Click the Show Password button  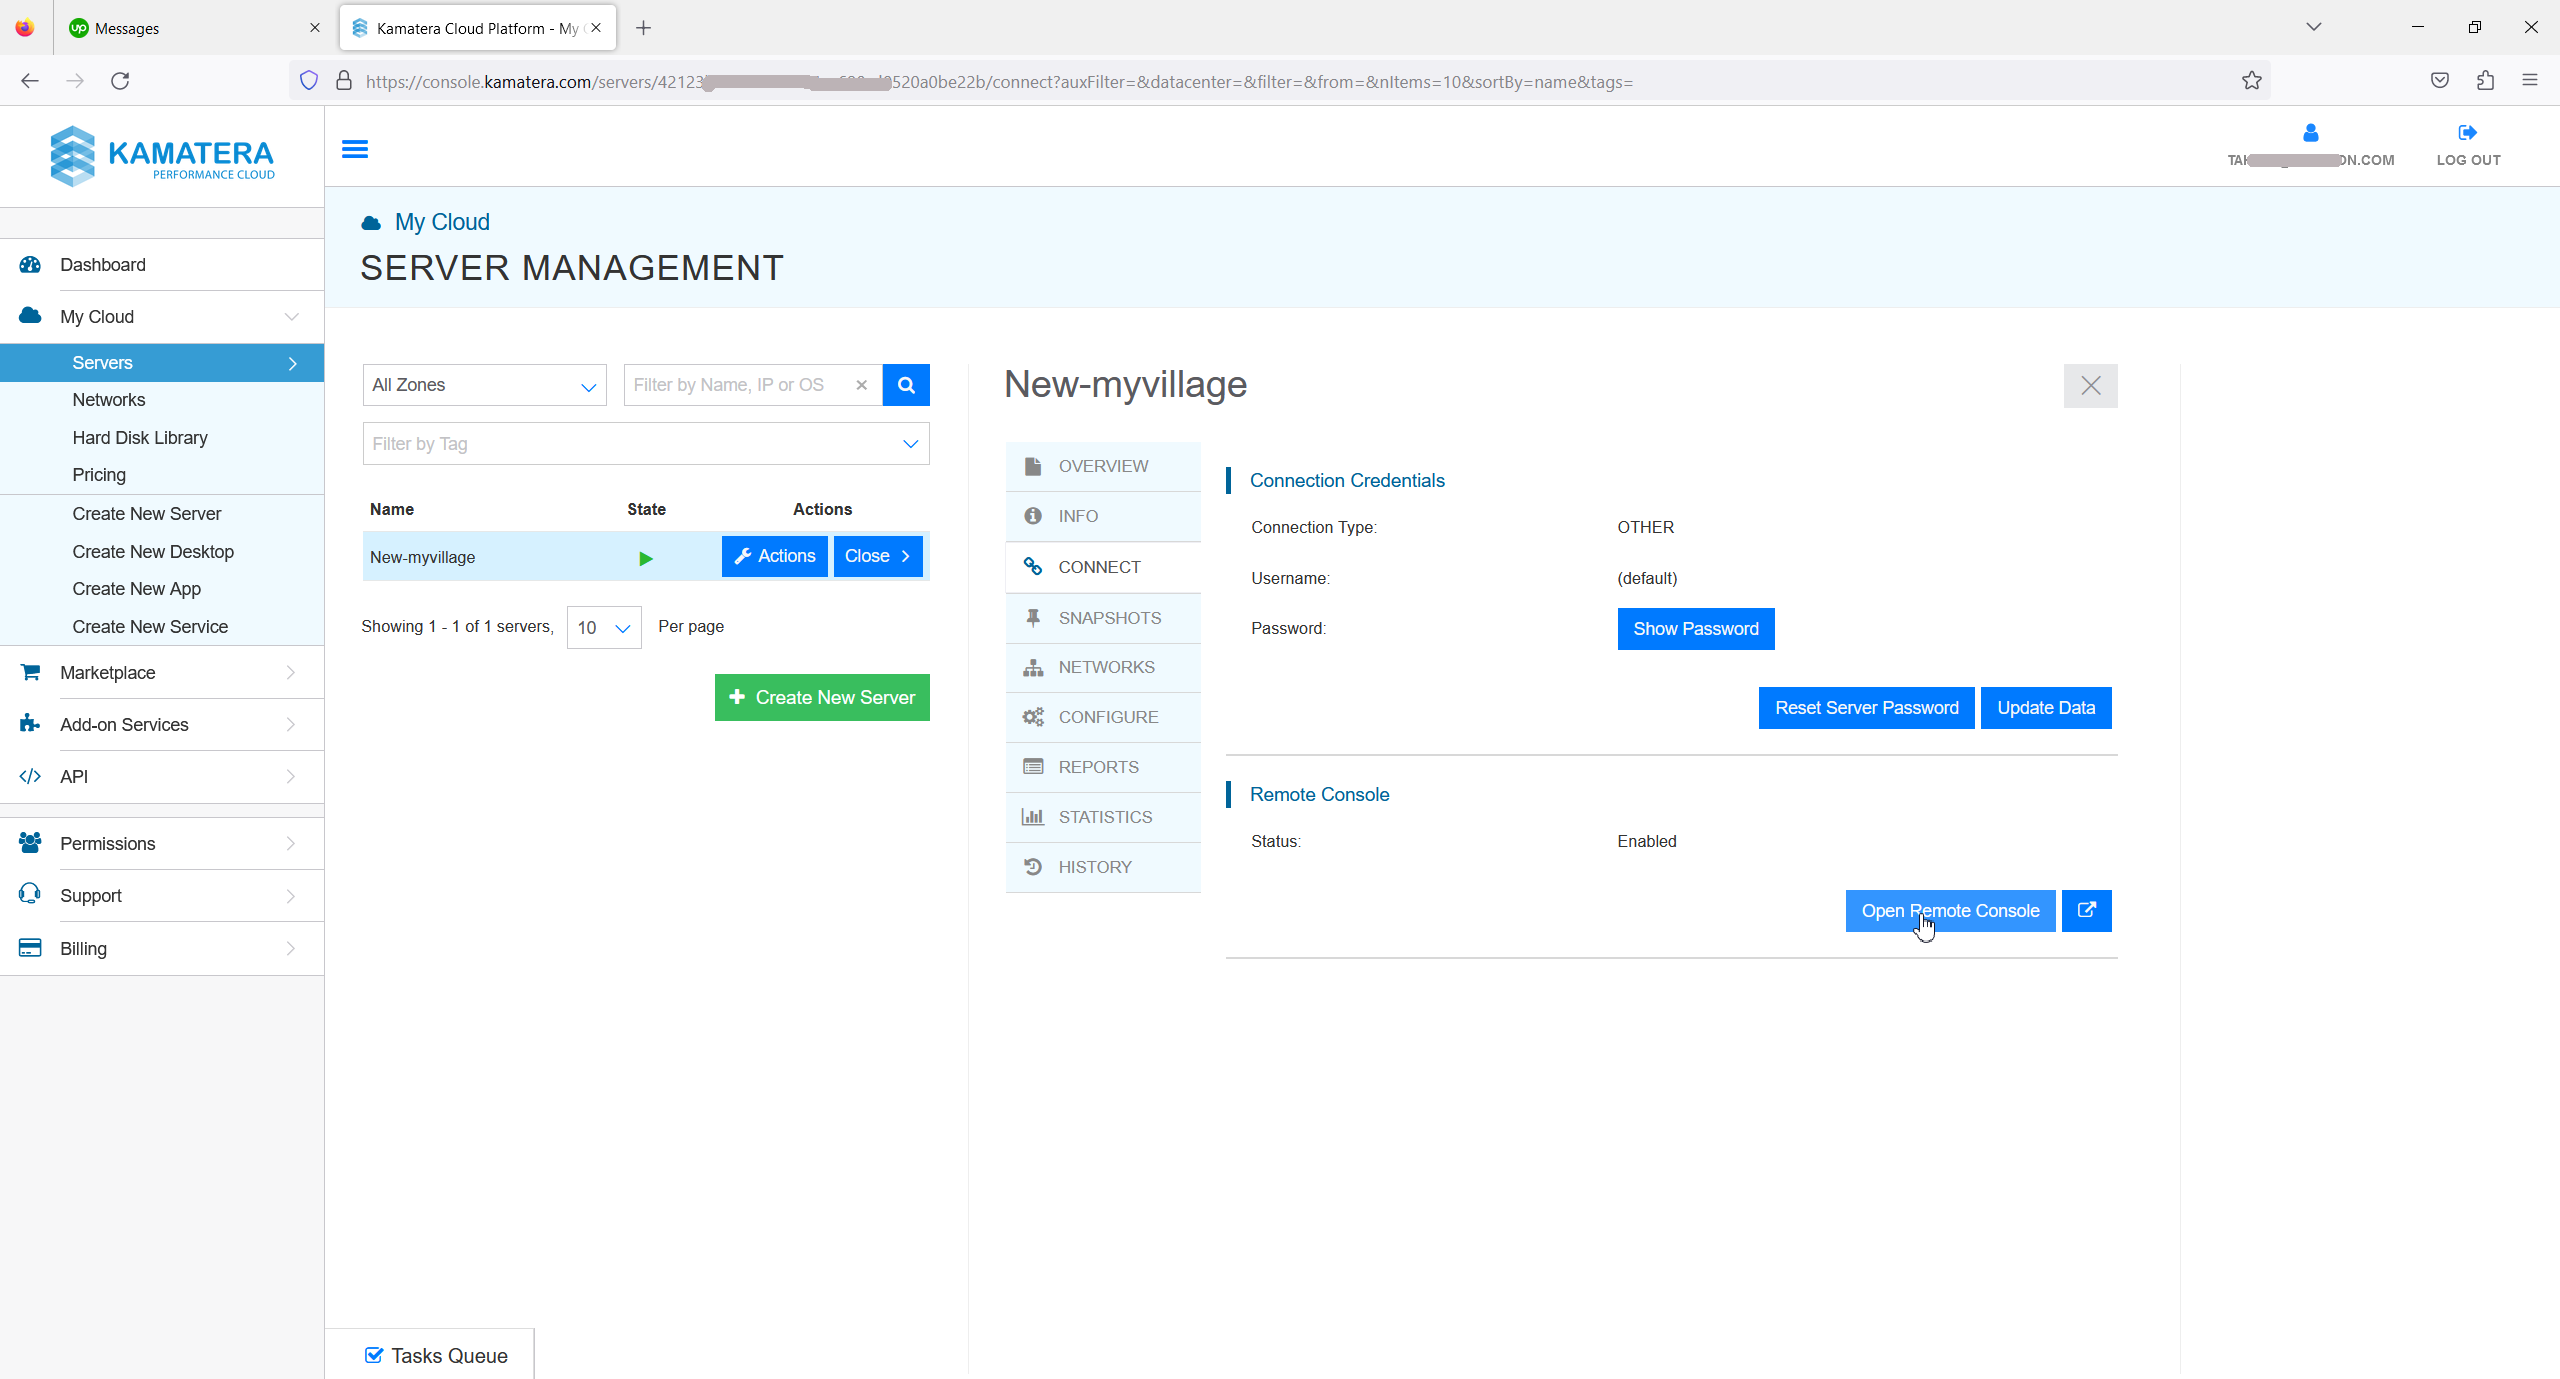(x=1695, y=629)
